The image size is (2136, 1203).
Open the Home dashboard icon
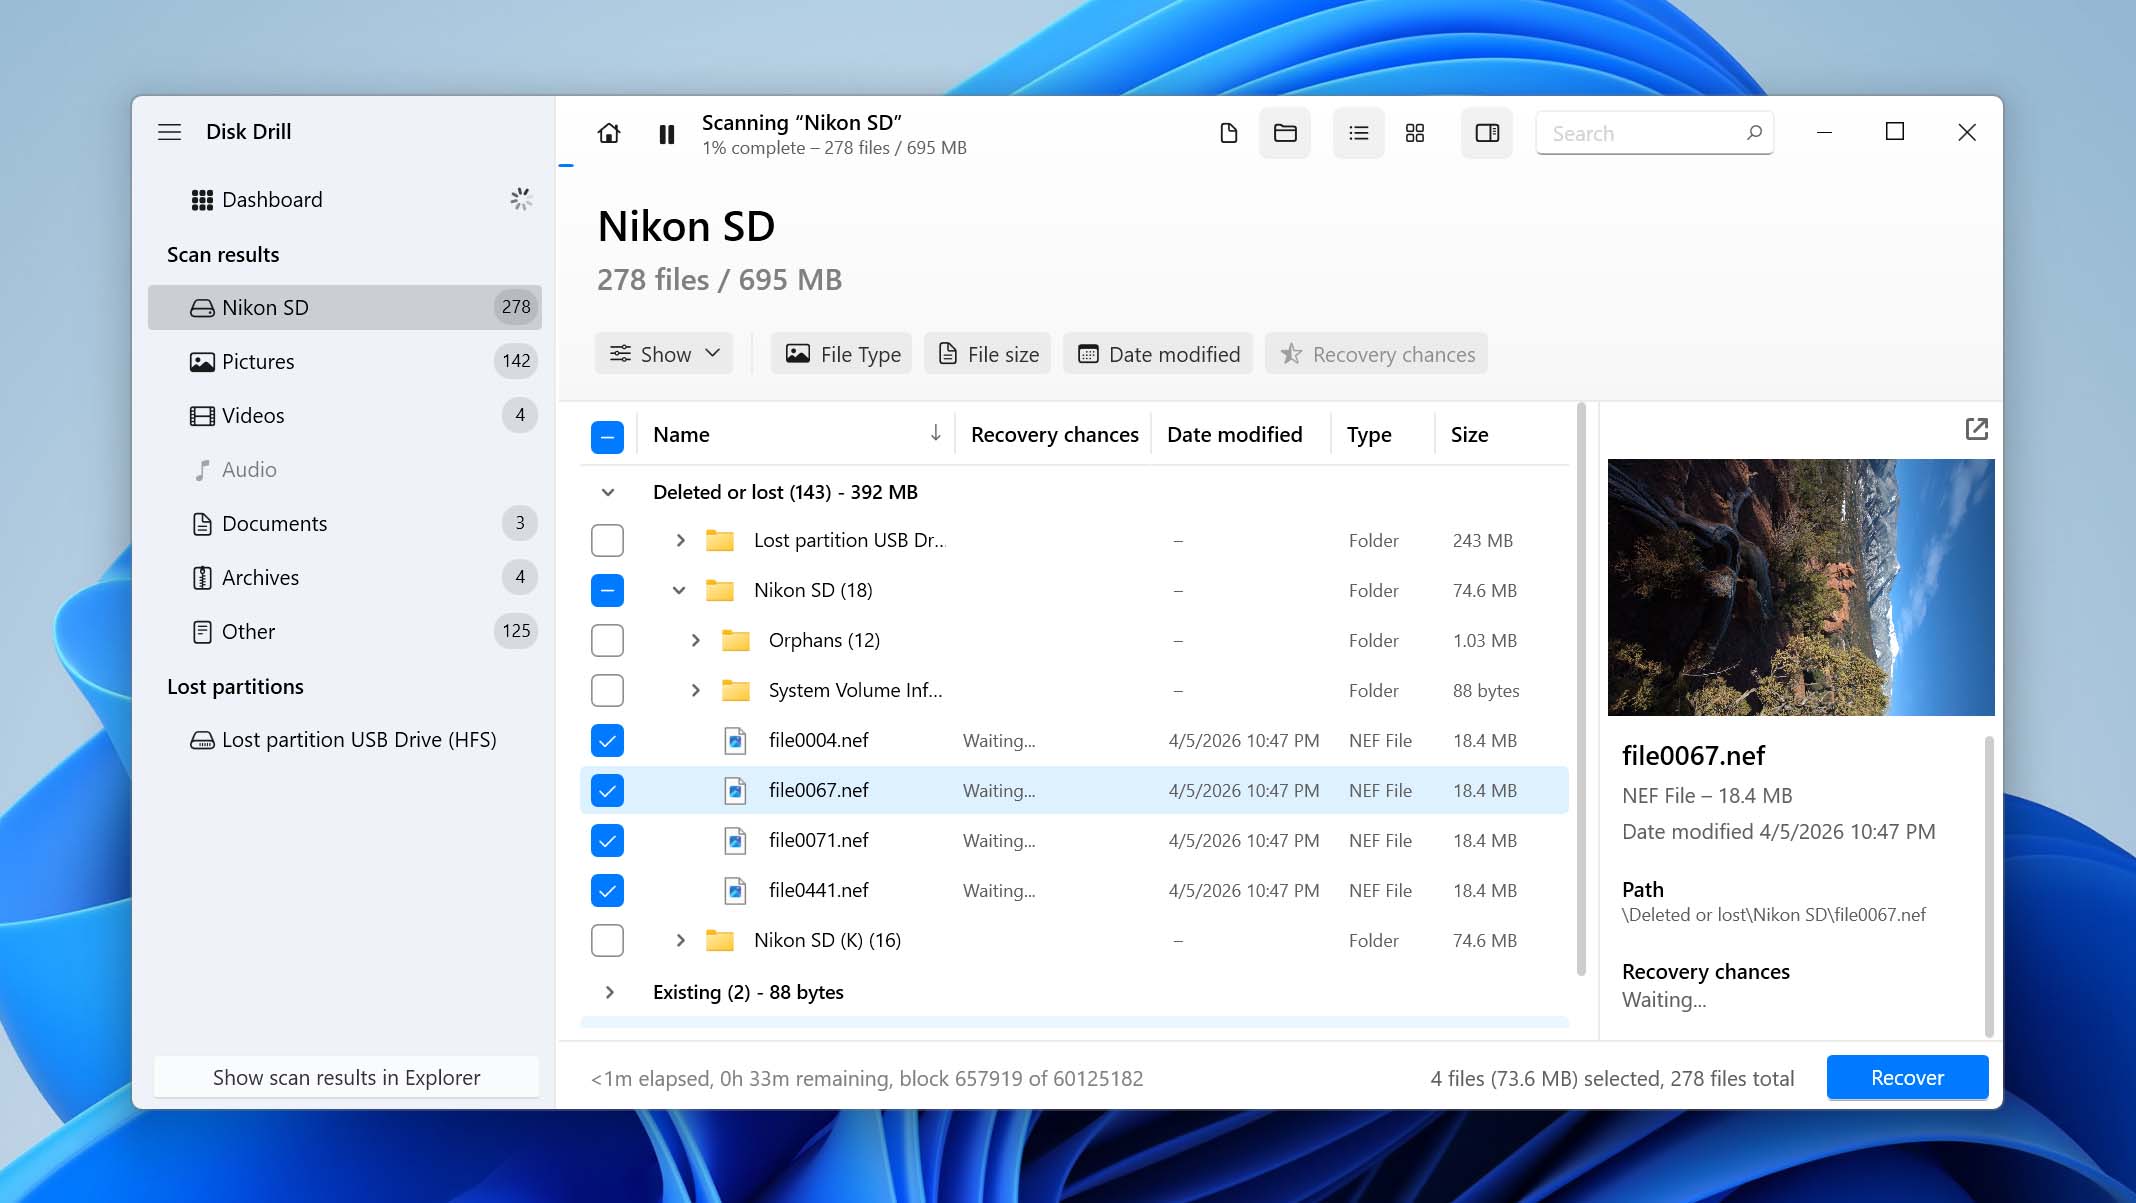[608, 133]
